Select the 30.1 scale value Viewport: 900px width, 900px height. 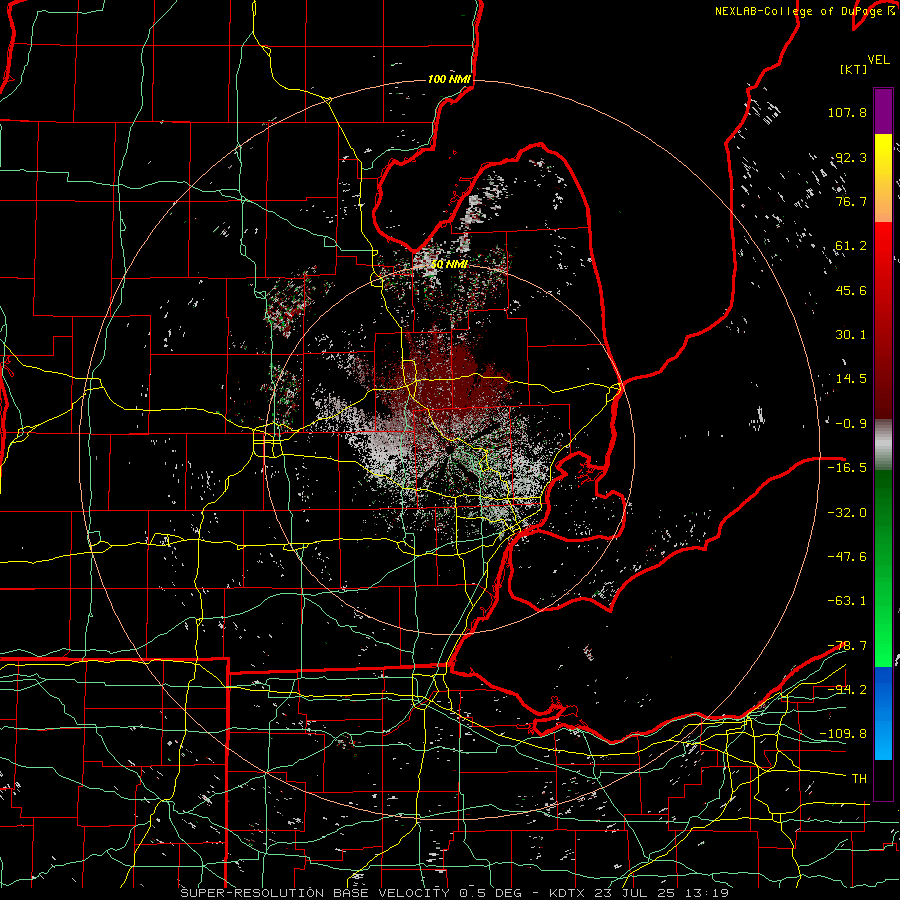click(851, 335)
